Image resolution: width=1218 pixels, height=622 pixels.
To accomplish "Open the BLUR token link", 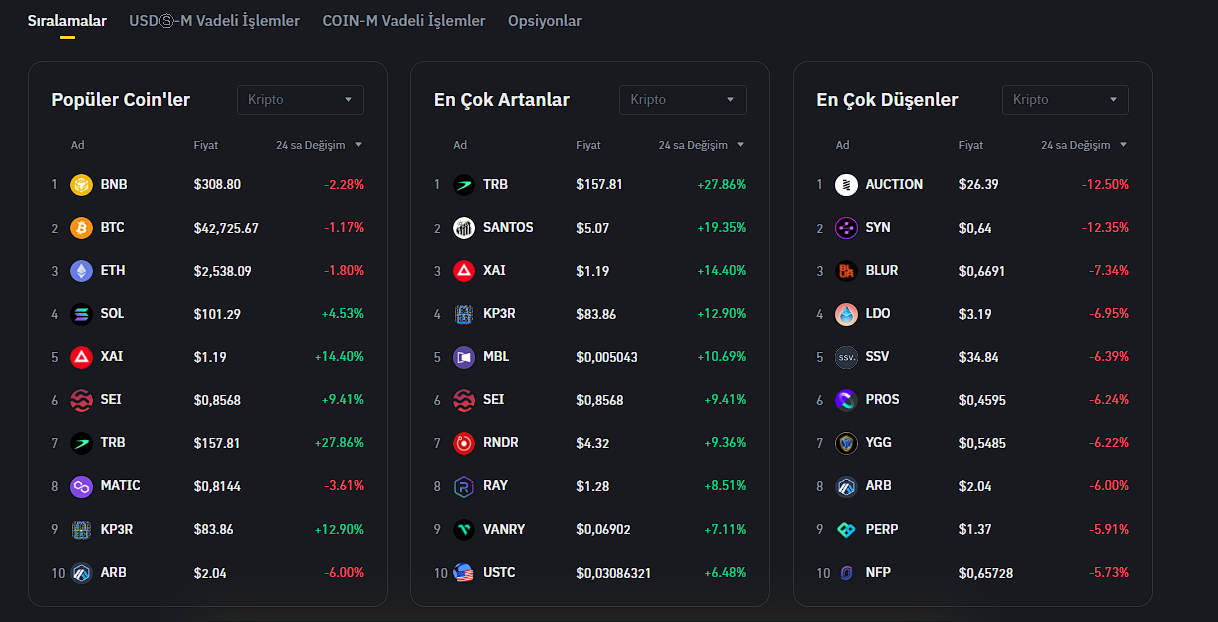I will (882, 271).
